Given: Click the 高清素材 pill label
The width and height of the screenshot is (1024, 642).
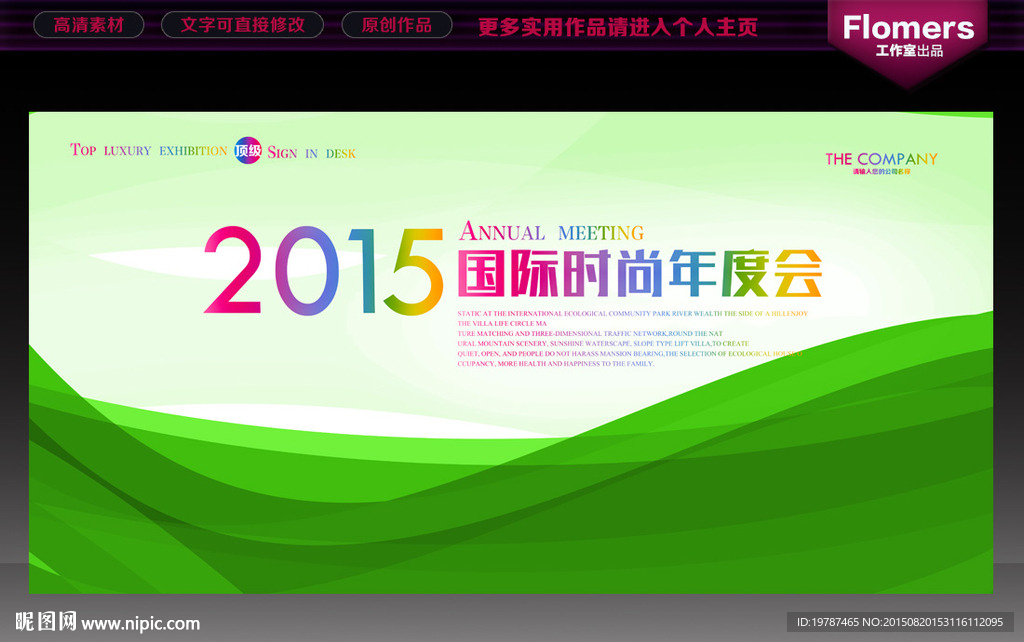Looking at the screenshot, I should 88,25.
